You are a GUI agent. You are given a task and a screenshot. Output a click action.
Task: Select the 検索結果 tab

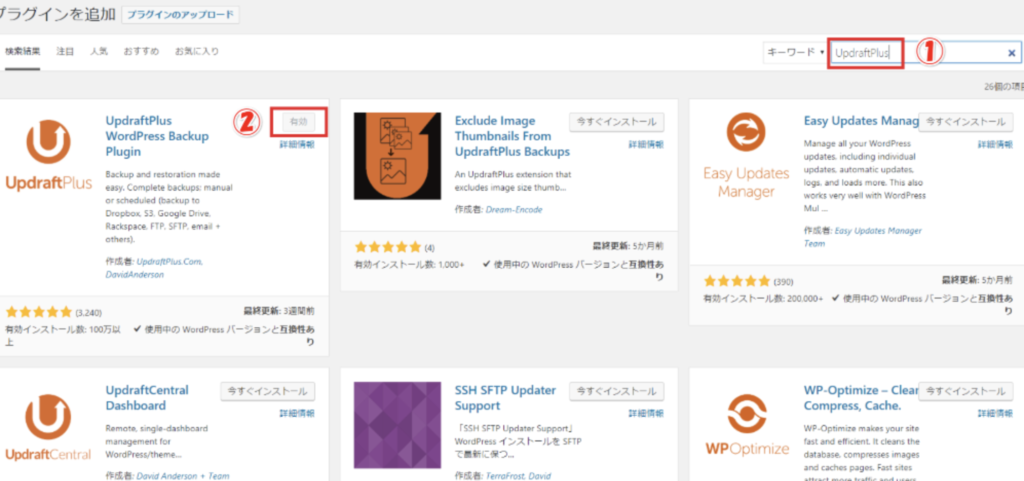(22, 51)
